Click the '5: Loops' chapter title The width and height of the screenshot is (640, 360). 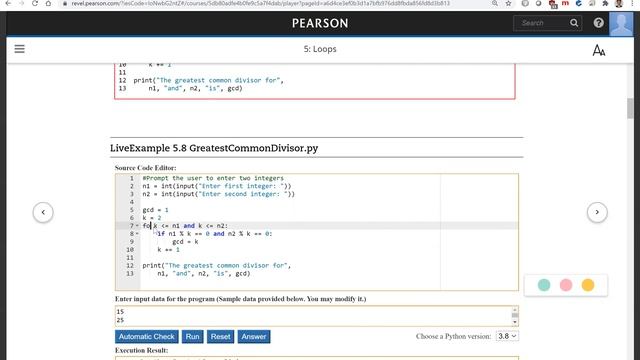(320, 49)
